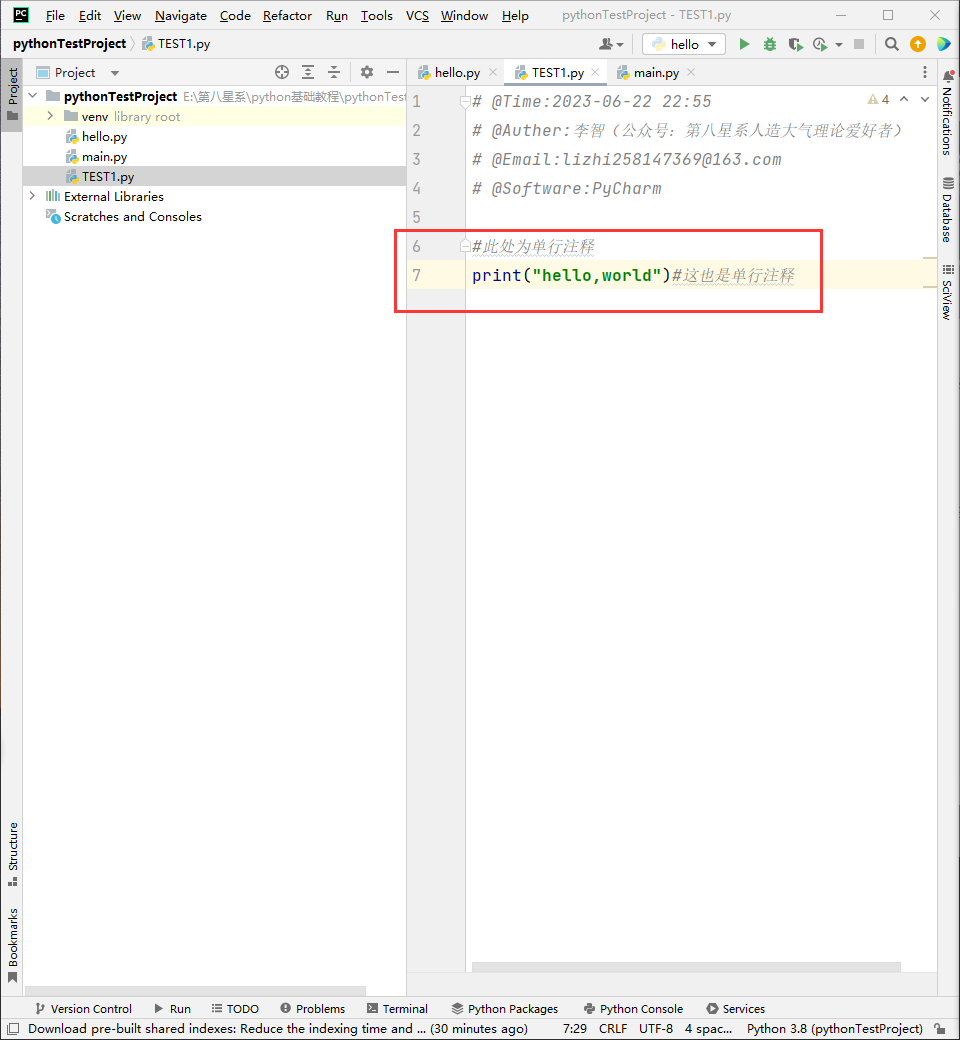Close the main.py editor tab
Screen dimensions: 960x1040
click(691, 72)
